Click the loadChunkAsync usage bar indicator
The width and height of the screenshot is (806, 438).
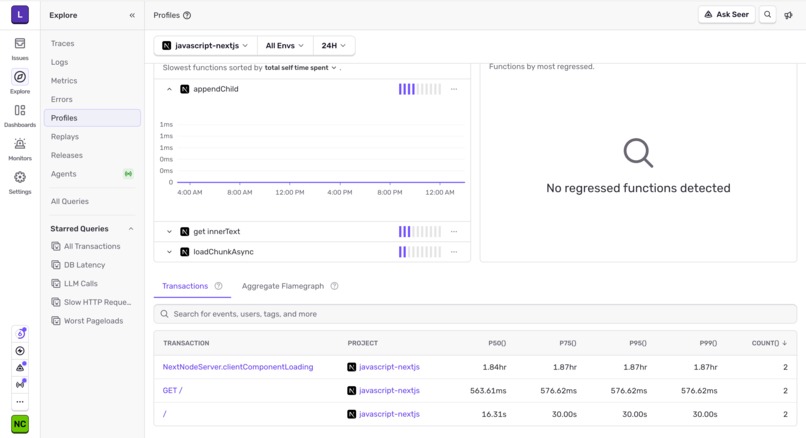point(420,252)
